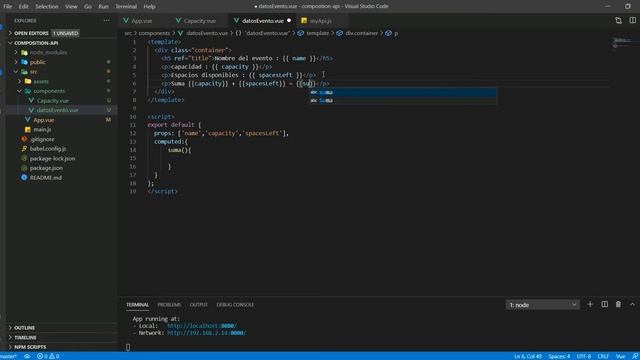The height and width of the screenshot is (360, 640).
Task: Switch to the Capacity.vue editor tab
Action: [x=199, y=20]
